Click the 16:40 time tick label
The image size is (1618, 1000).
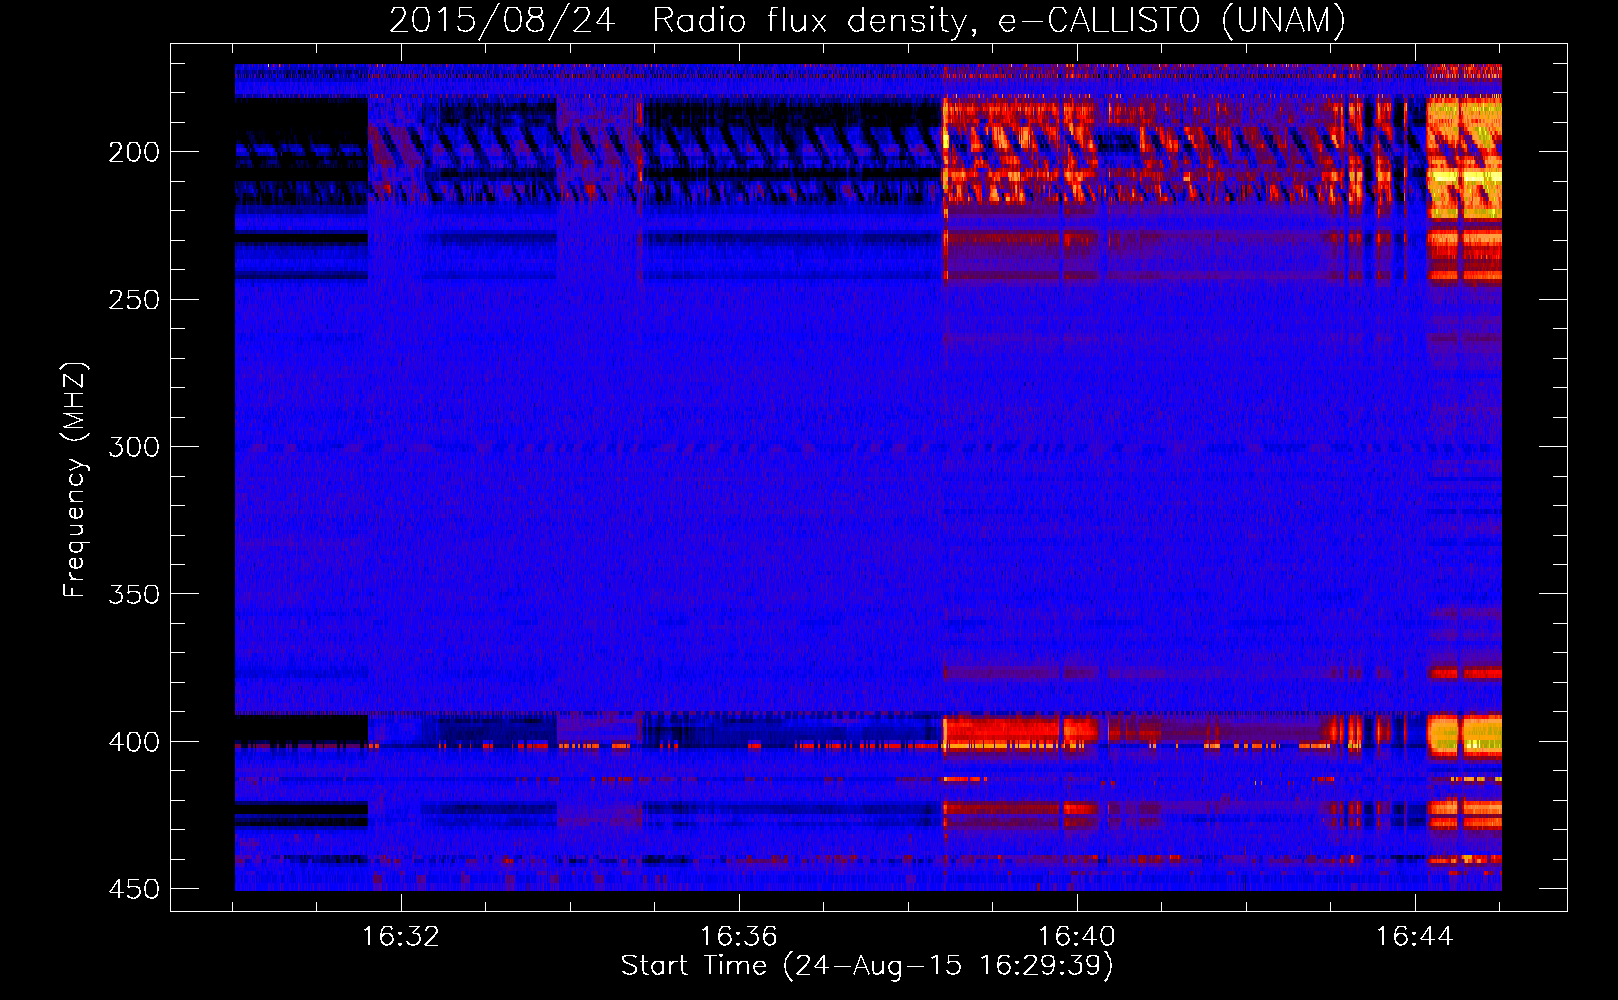1077,936
